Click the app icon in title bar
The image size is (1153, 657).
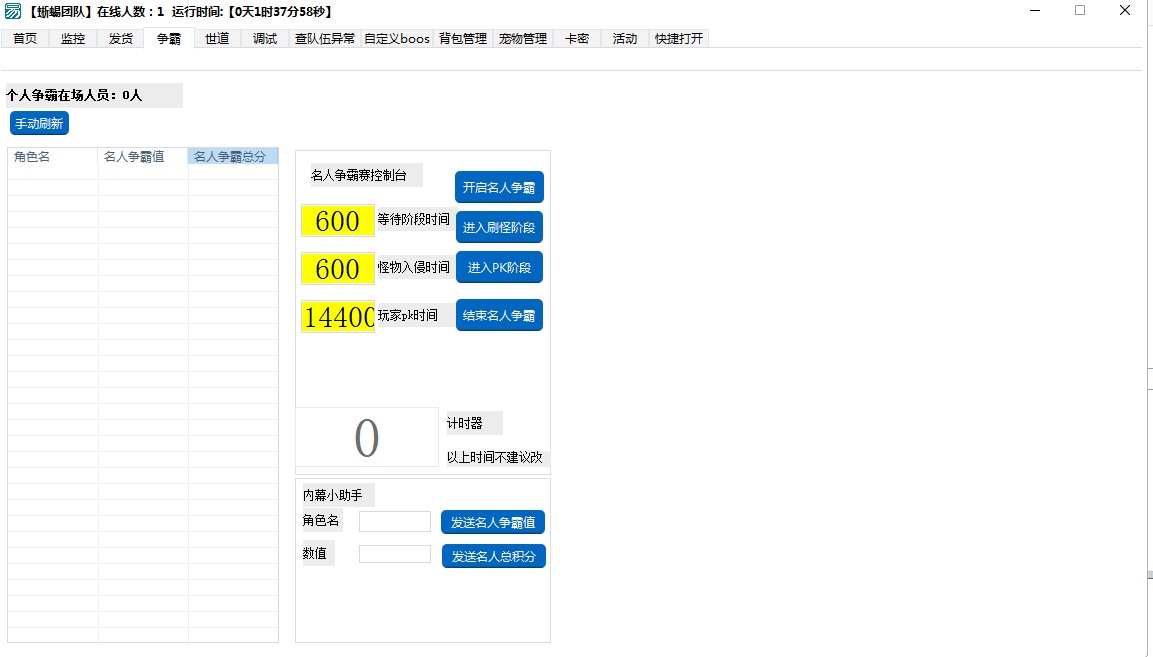tap(13, 11)
